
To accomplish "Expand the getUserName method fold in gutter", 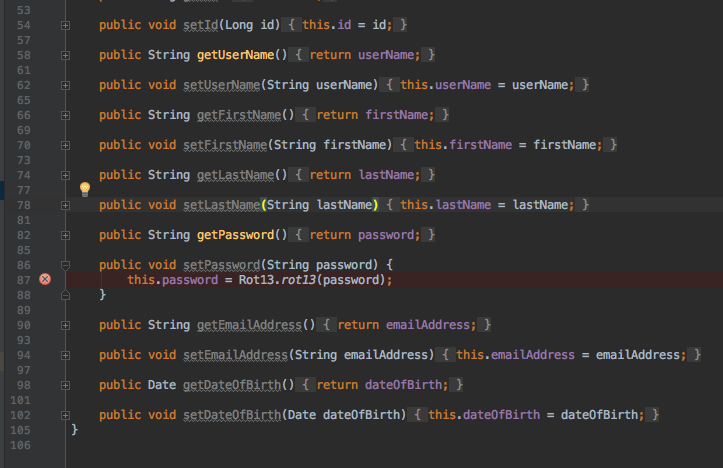I will tap(65, 55).
